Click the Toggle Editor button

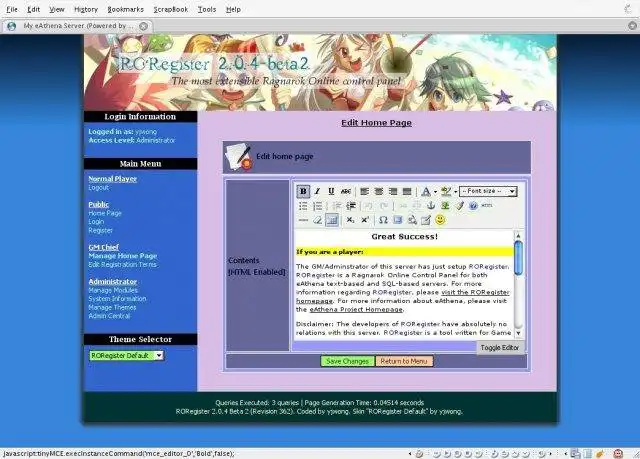[x=500, y=348]
